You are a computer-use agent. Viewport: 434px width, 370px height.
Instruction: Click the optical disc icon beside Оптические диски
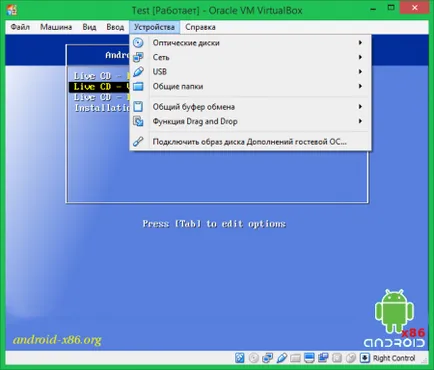138,43
